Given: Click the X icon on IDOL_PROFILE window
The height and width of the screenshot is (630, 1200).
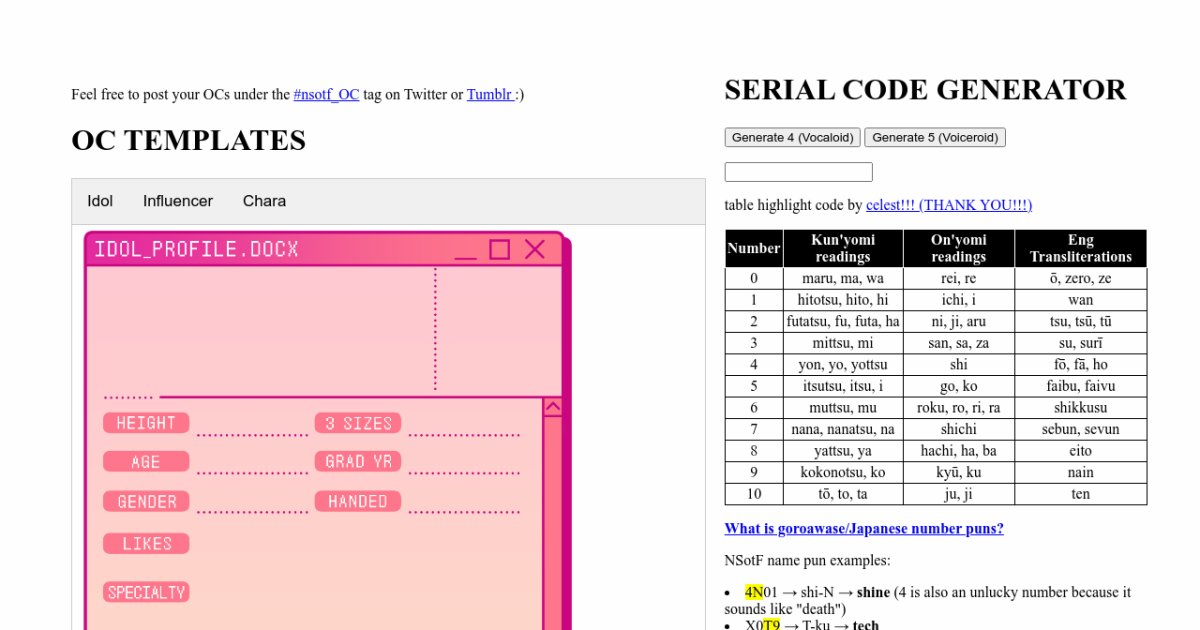Looking at the screenshot, I should click(x=535, y=249).
